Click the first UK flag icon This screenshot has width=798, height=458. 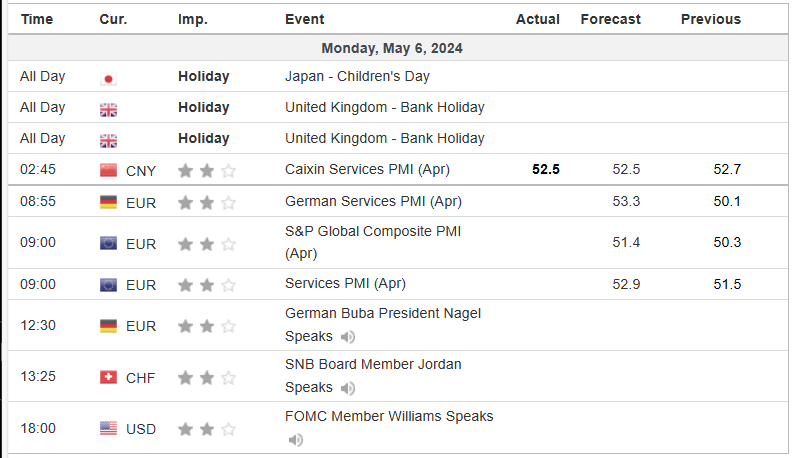point(108,108)
